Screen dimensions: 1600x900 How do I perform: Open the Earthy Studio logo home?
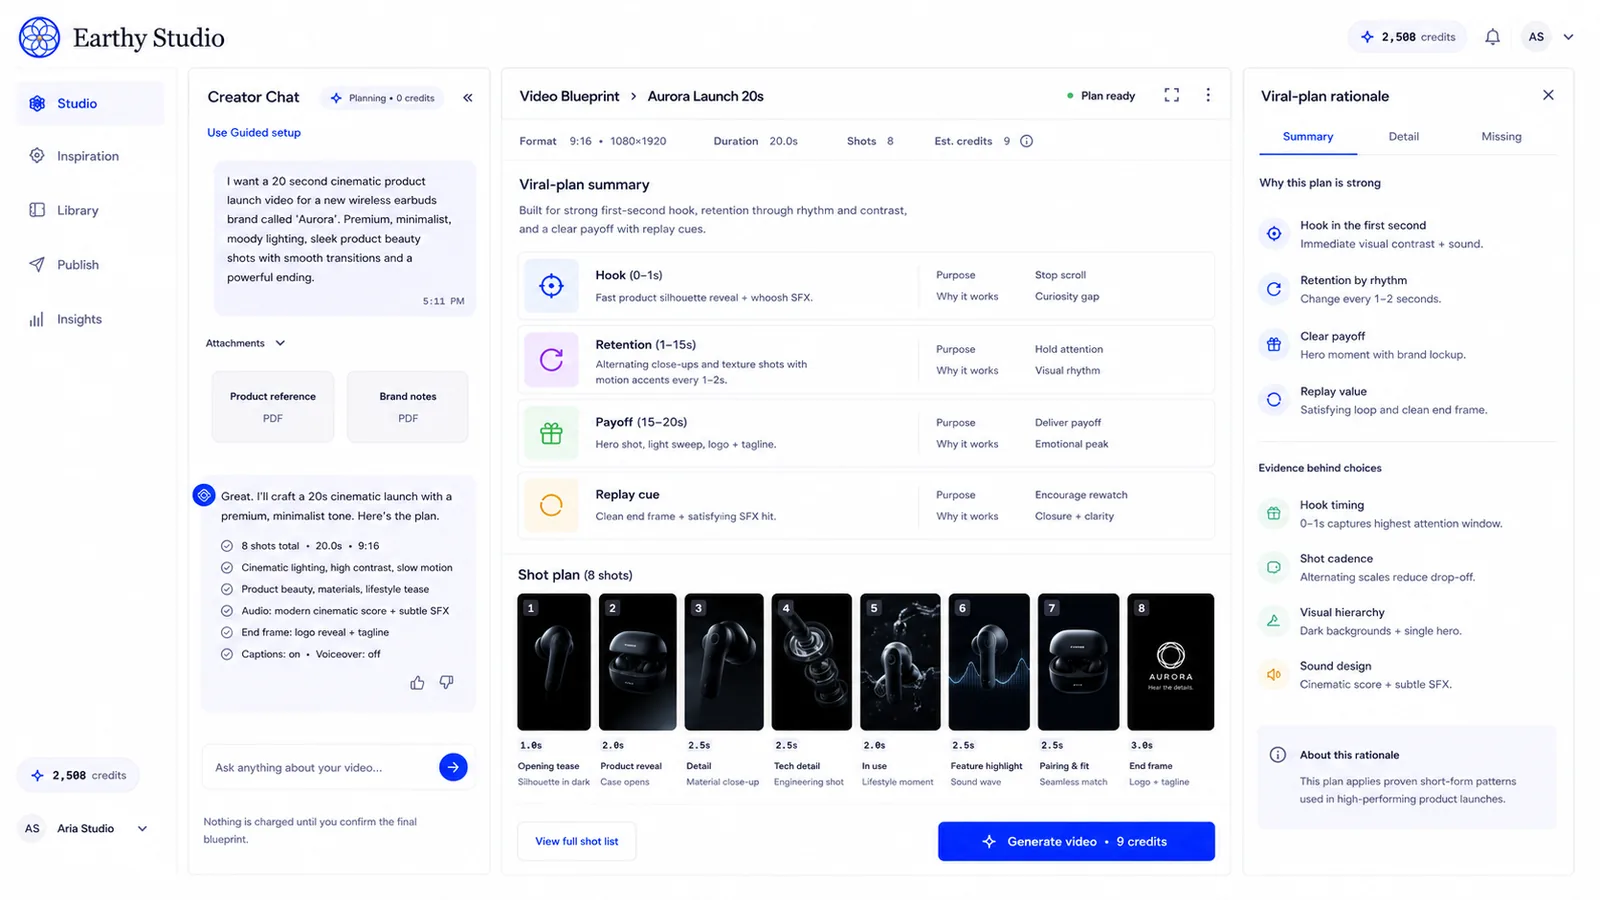click(x=122, y=38)
